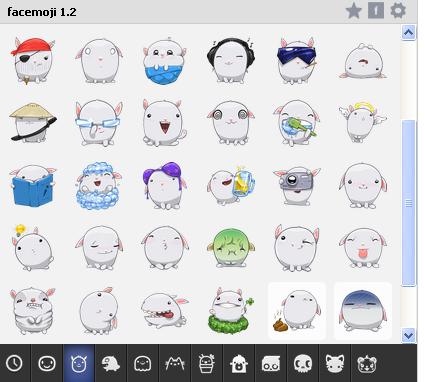Select the blue visor sunglasses sticker
This screenshot has height=382, width=425.
(296, 61)
